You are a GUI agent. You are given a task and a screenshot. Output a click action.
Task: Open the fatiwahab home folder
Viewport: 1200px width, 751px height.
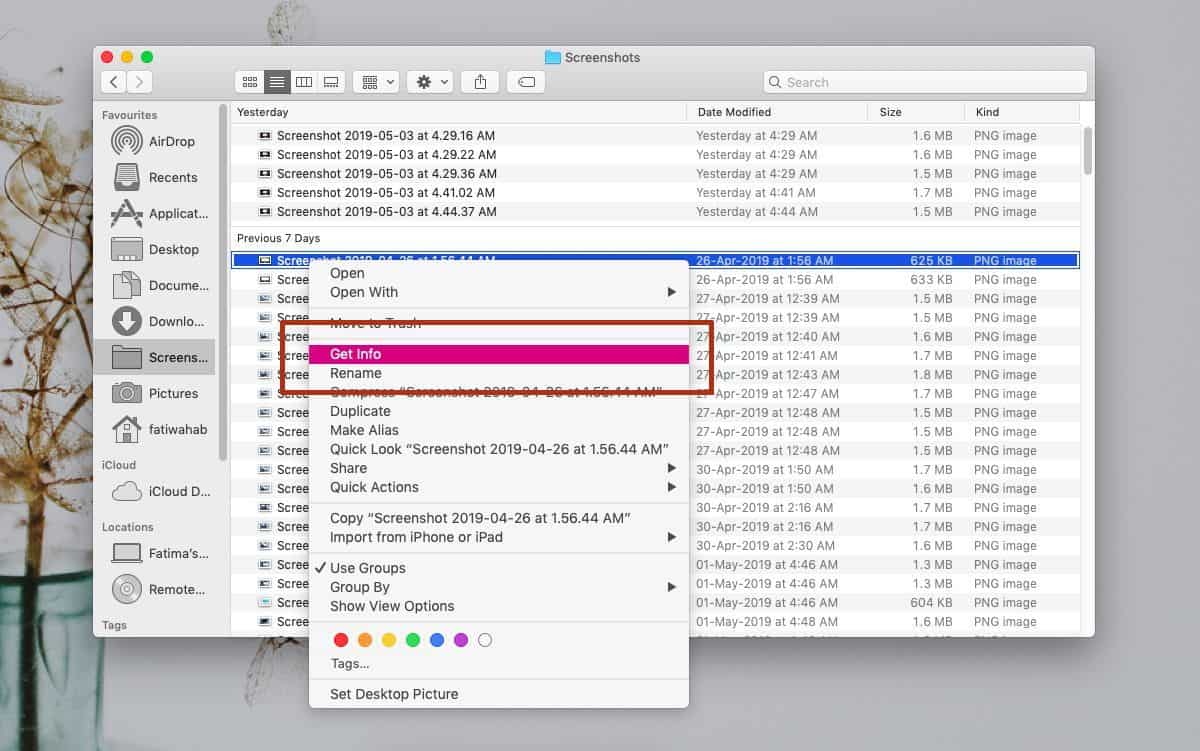point(155,429)
